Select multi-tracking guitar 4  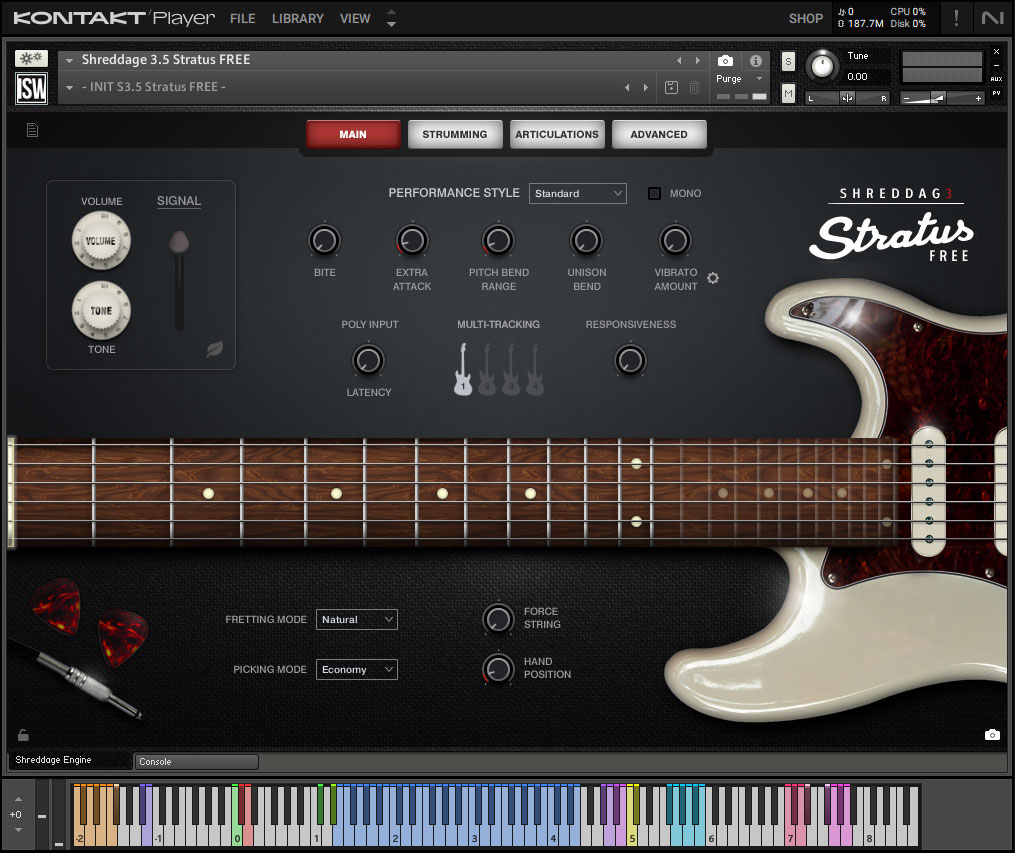click(x=535, y=369)
